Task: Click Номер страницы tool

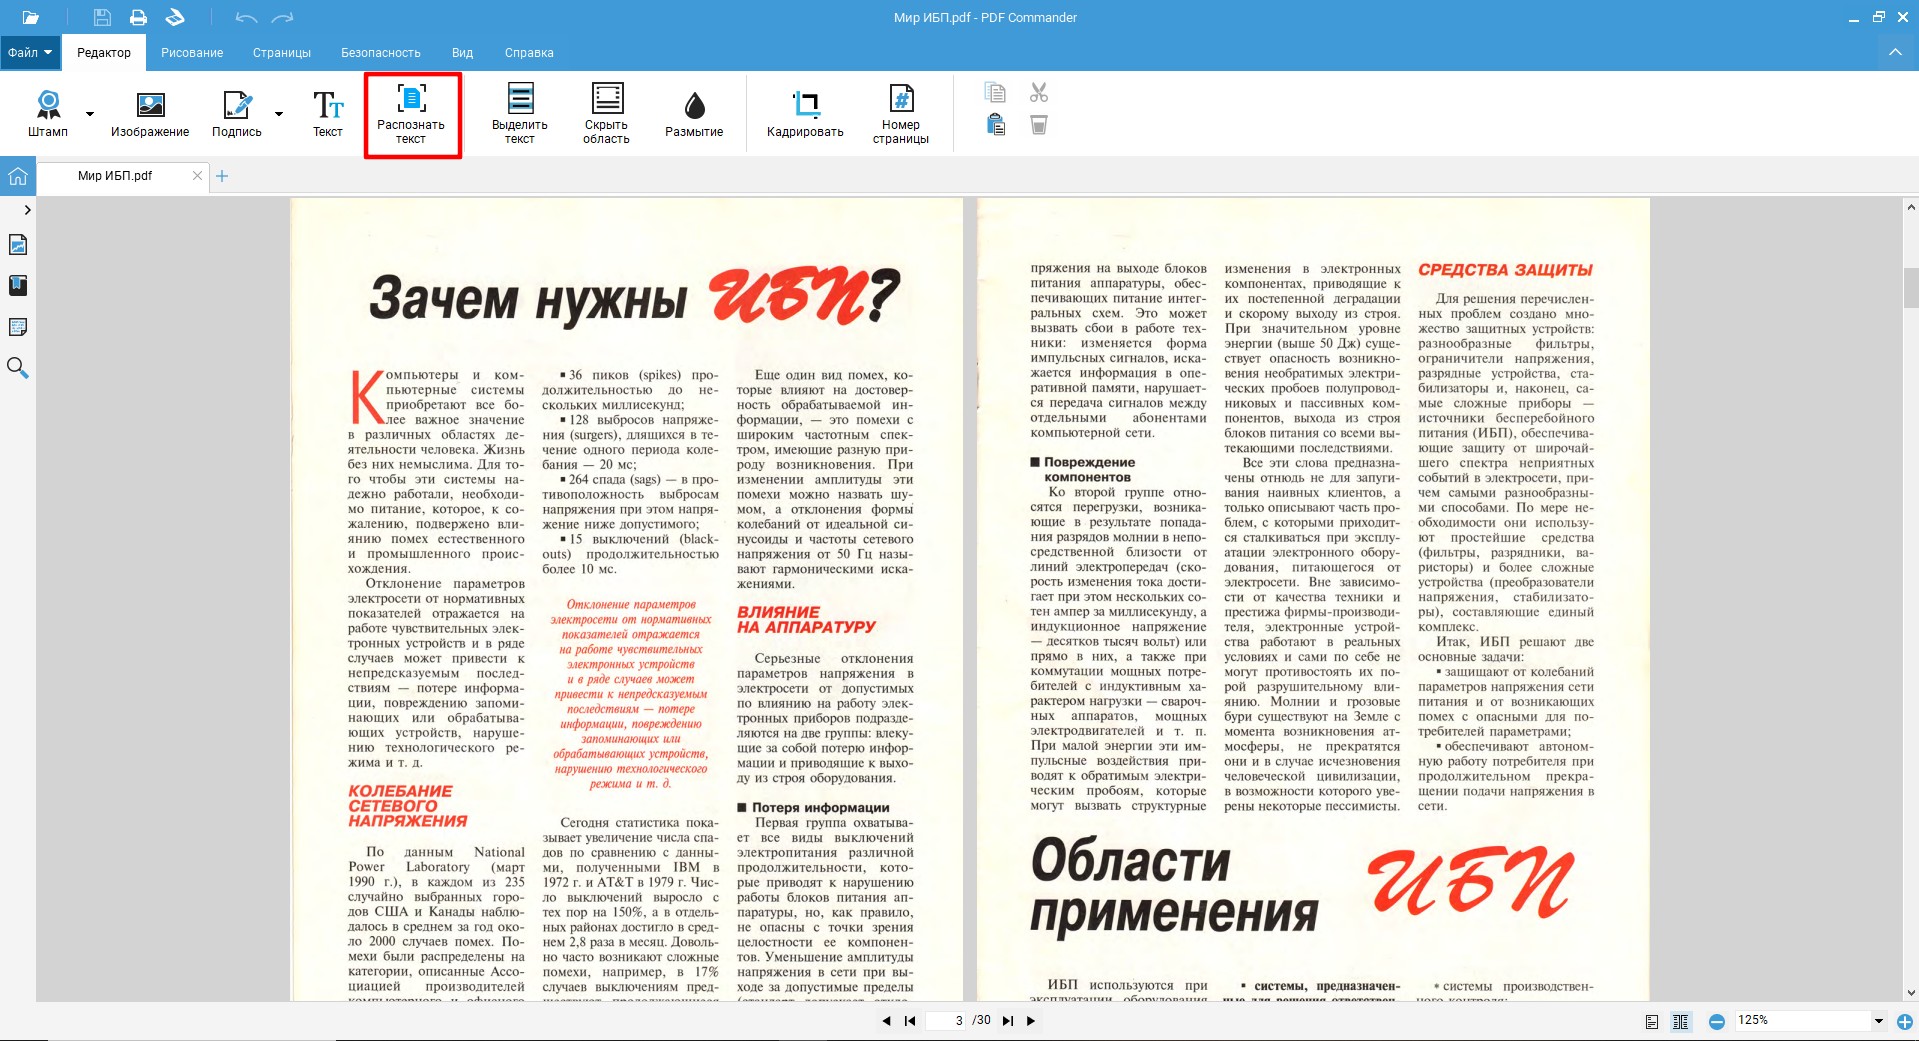Action: click(901, 115)
